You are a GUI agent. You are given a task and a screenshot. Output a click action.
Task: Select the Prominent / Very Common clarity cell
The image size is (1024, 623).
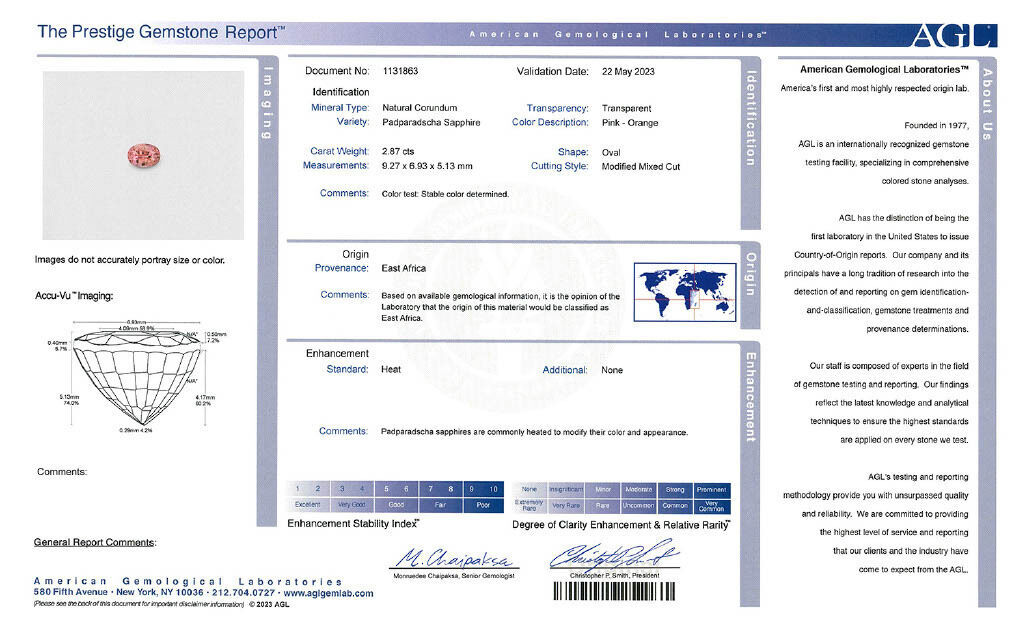(x=712, y=498)
